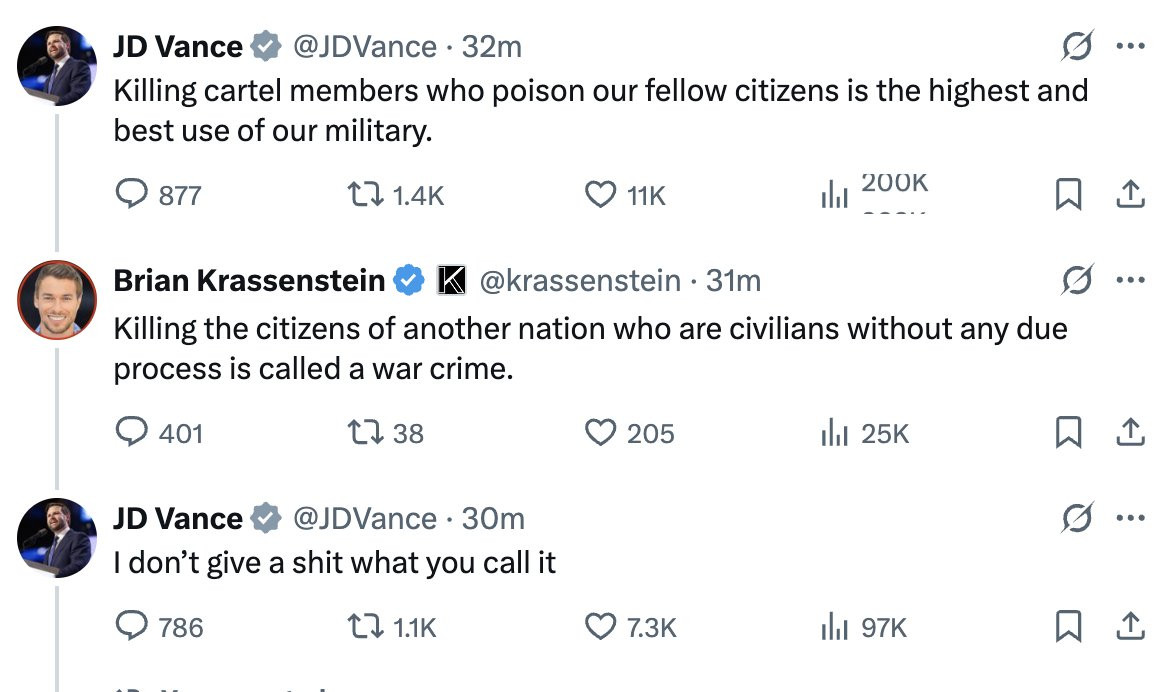Viewport: 1176px width, 692px height.
Task: View analytics on the 97K views reply
Action: click(x=864, y=627)
